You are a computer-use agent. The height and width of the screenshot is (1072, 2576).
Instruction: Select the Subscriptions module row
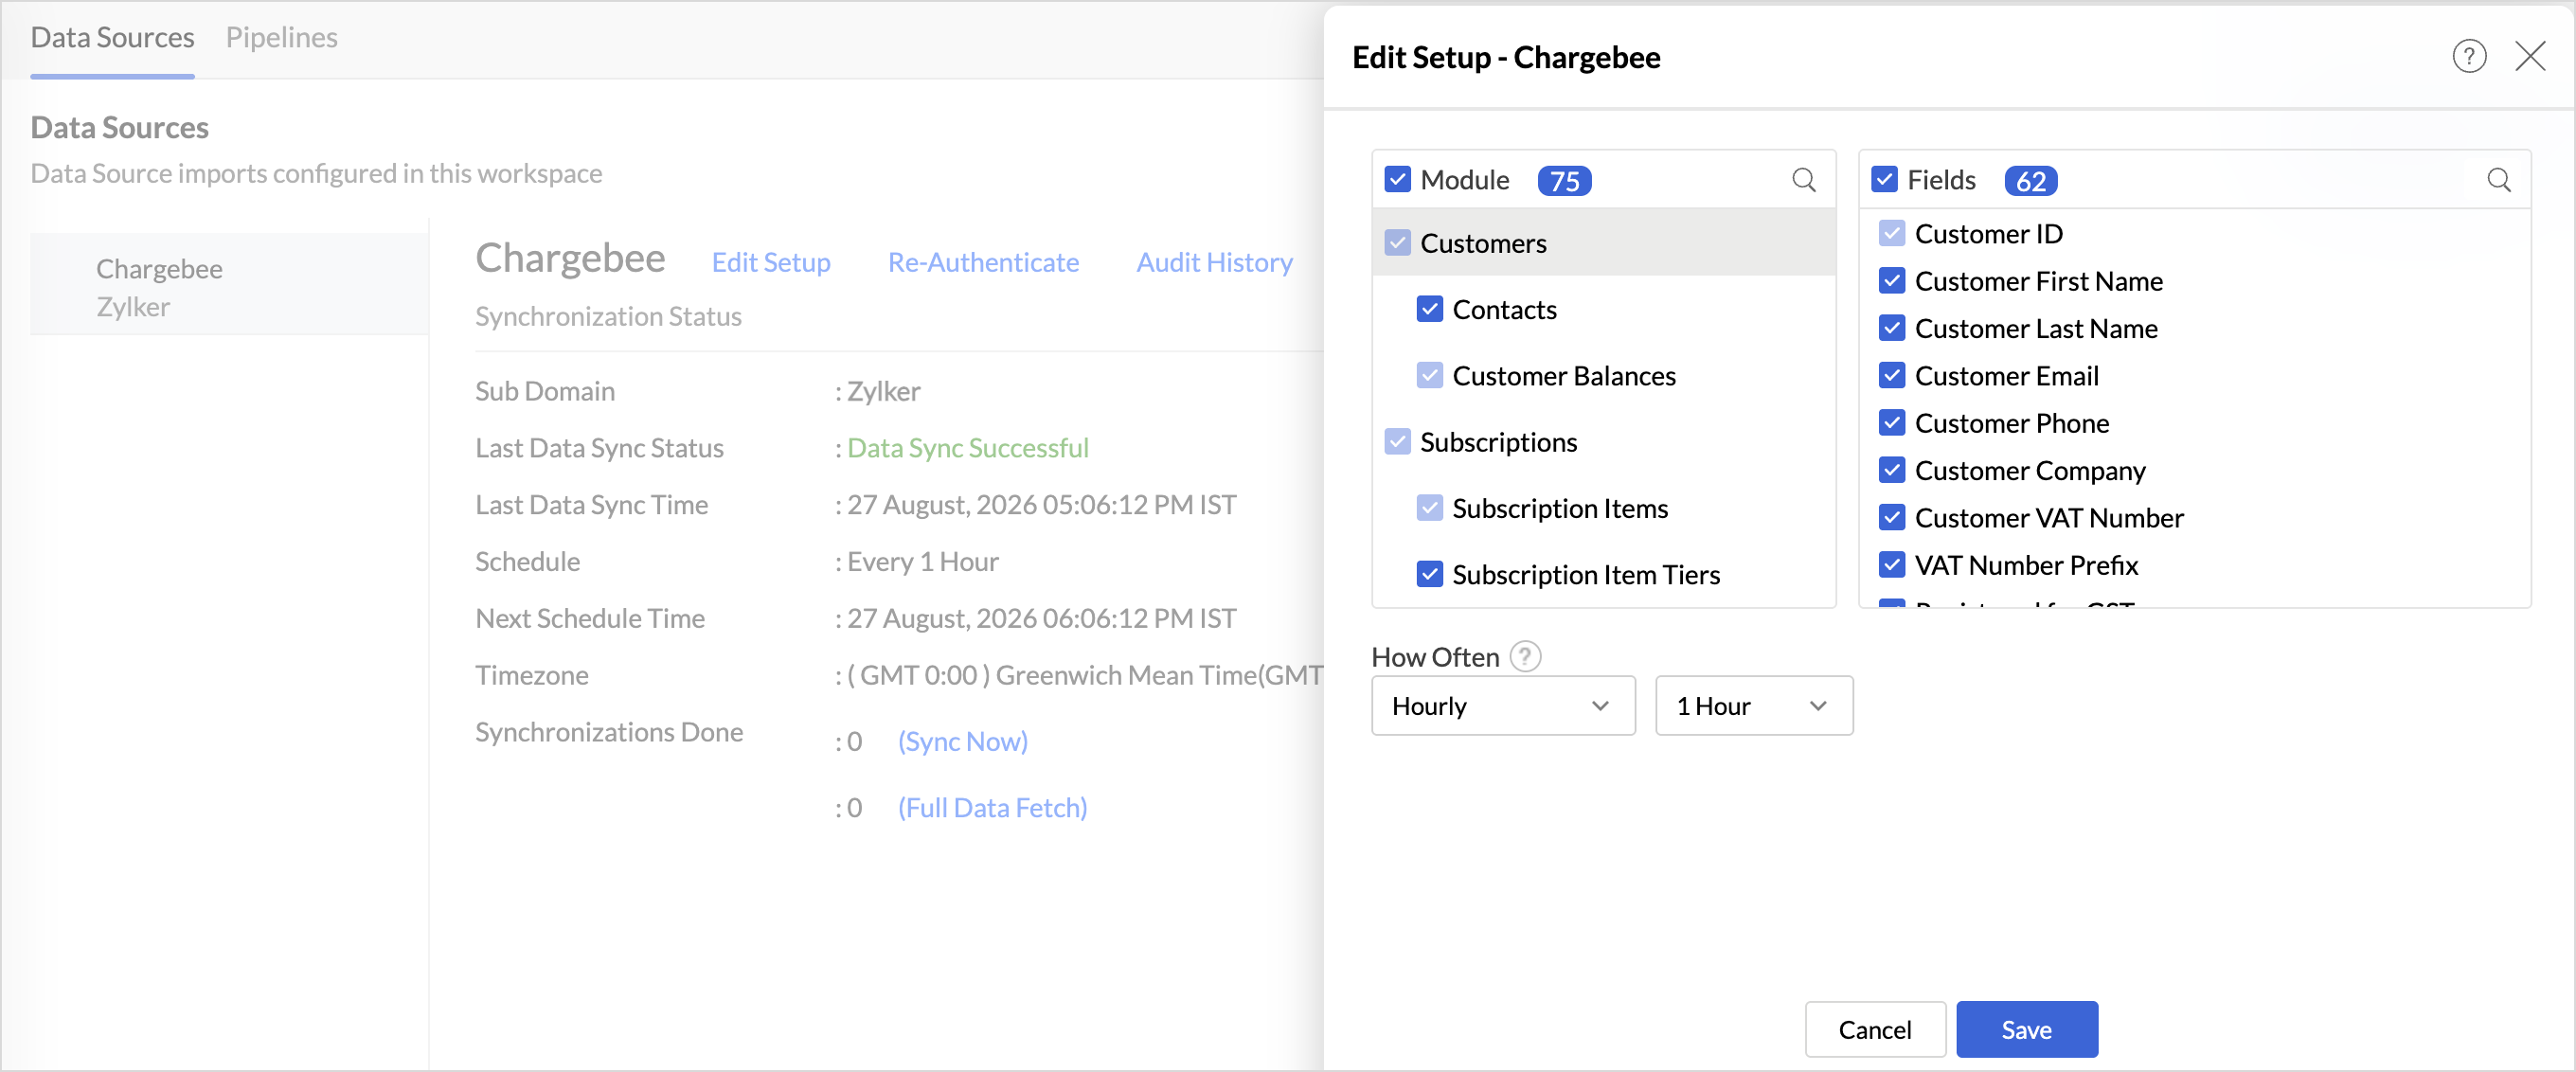pyautogui.click(x=1603, y=442)
